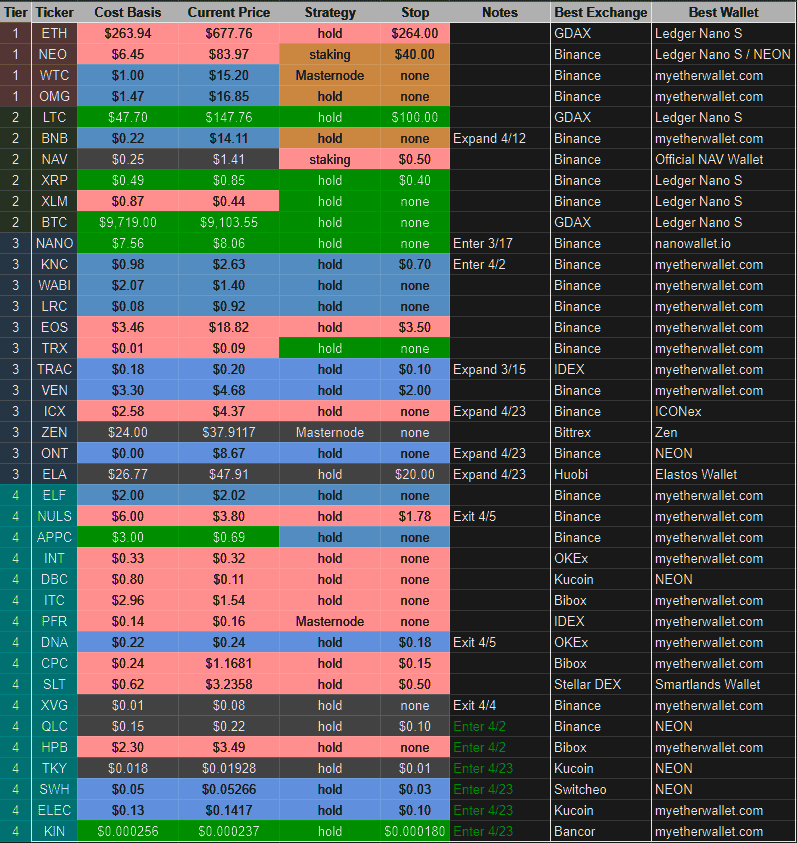This screenshot has width=797, height=843.
Task: Click the ELF ticker cell
Action: tap(54, 495)
